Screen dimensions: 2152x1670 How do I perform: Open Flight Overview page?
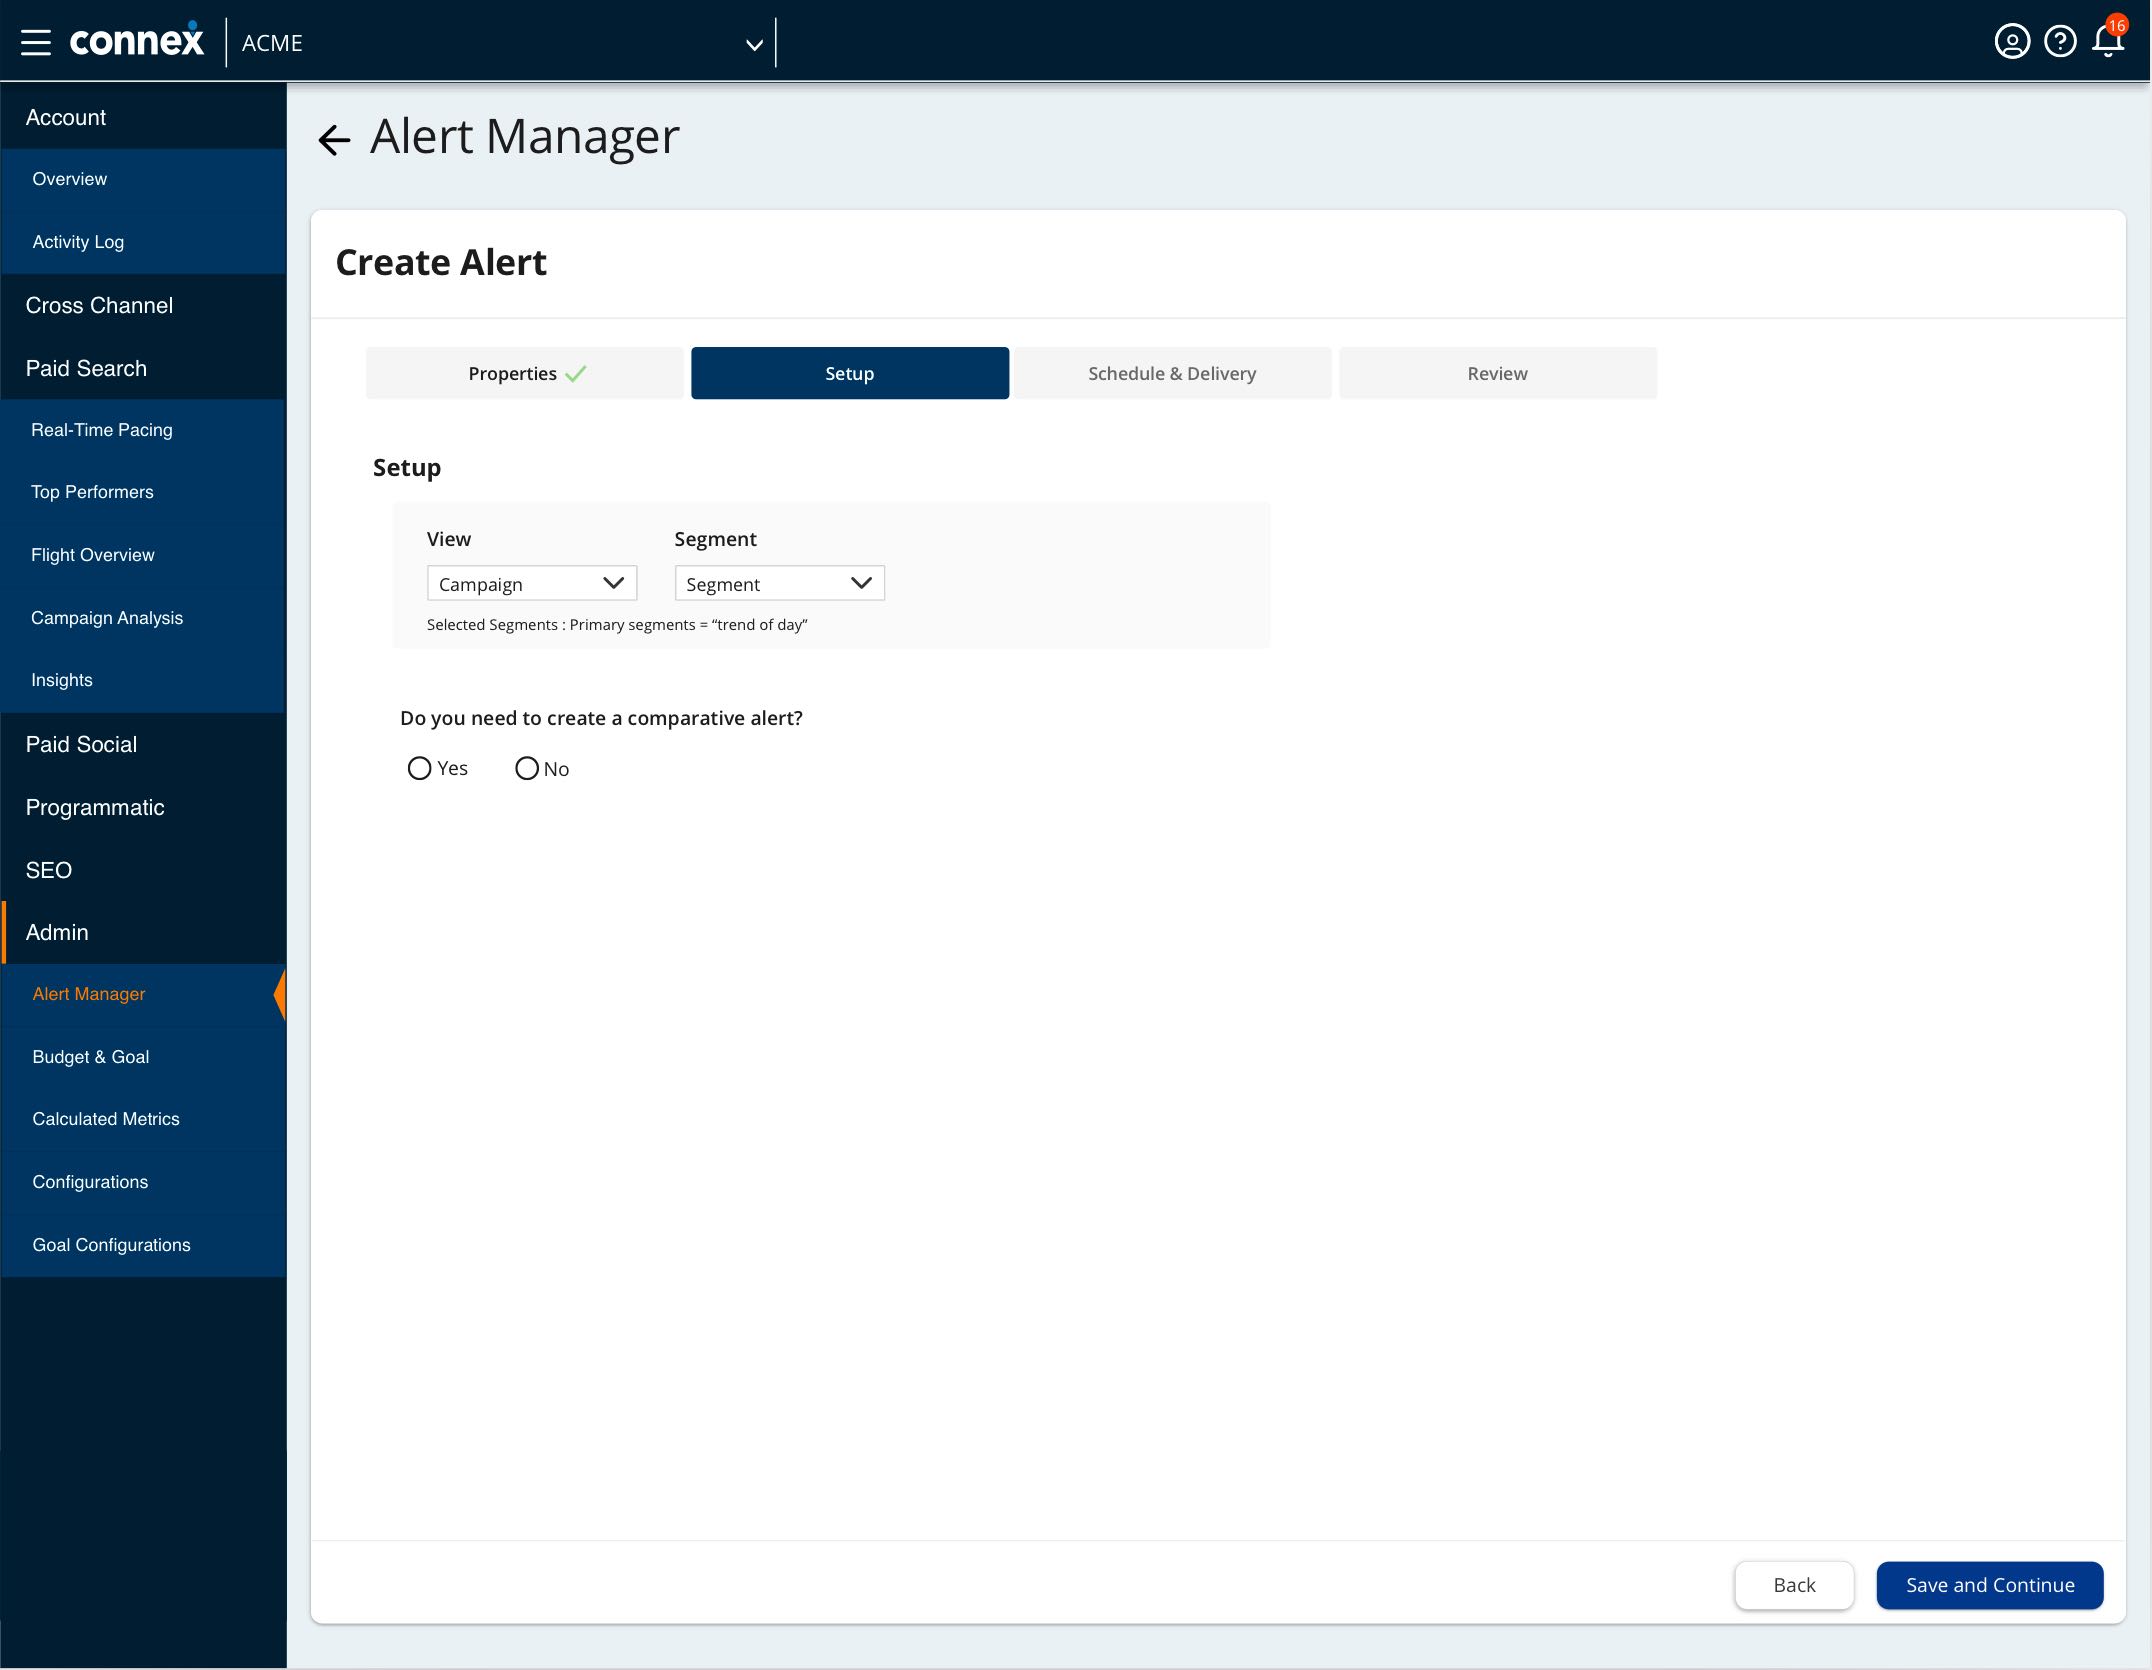(144, 555)
